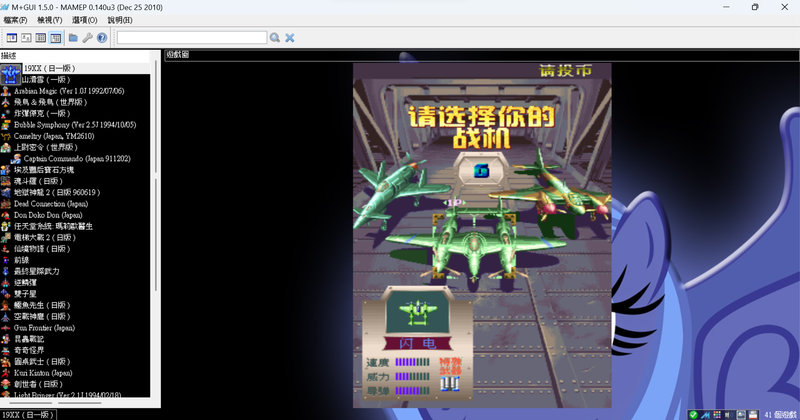Screen dimensions: 800x420
Task: Click the Dead Connection game icon
Action: (x=6, y=204)
